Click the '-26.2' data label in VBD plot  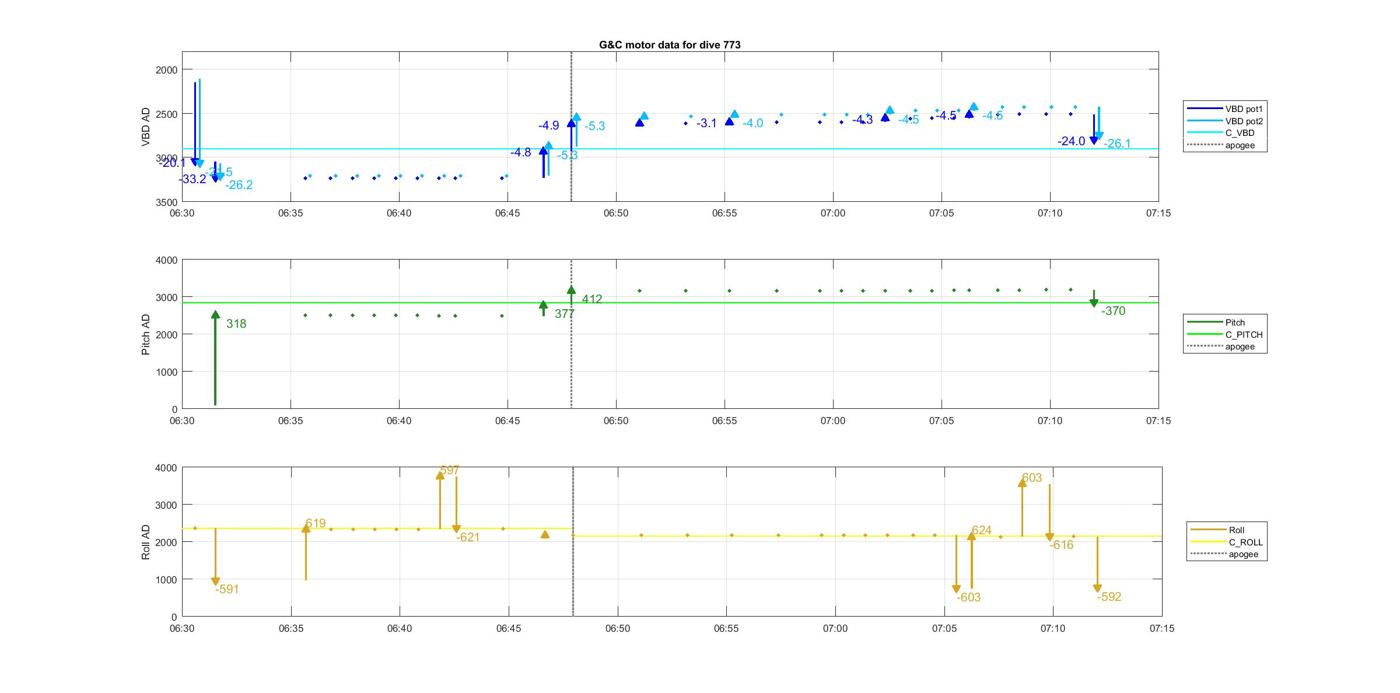coord(239,185)
